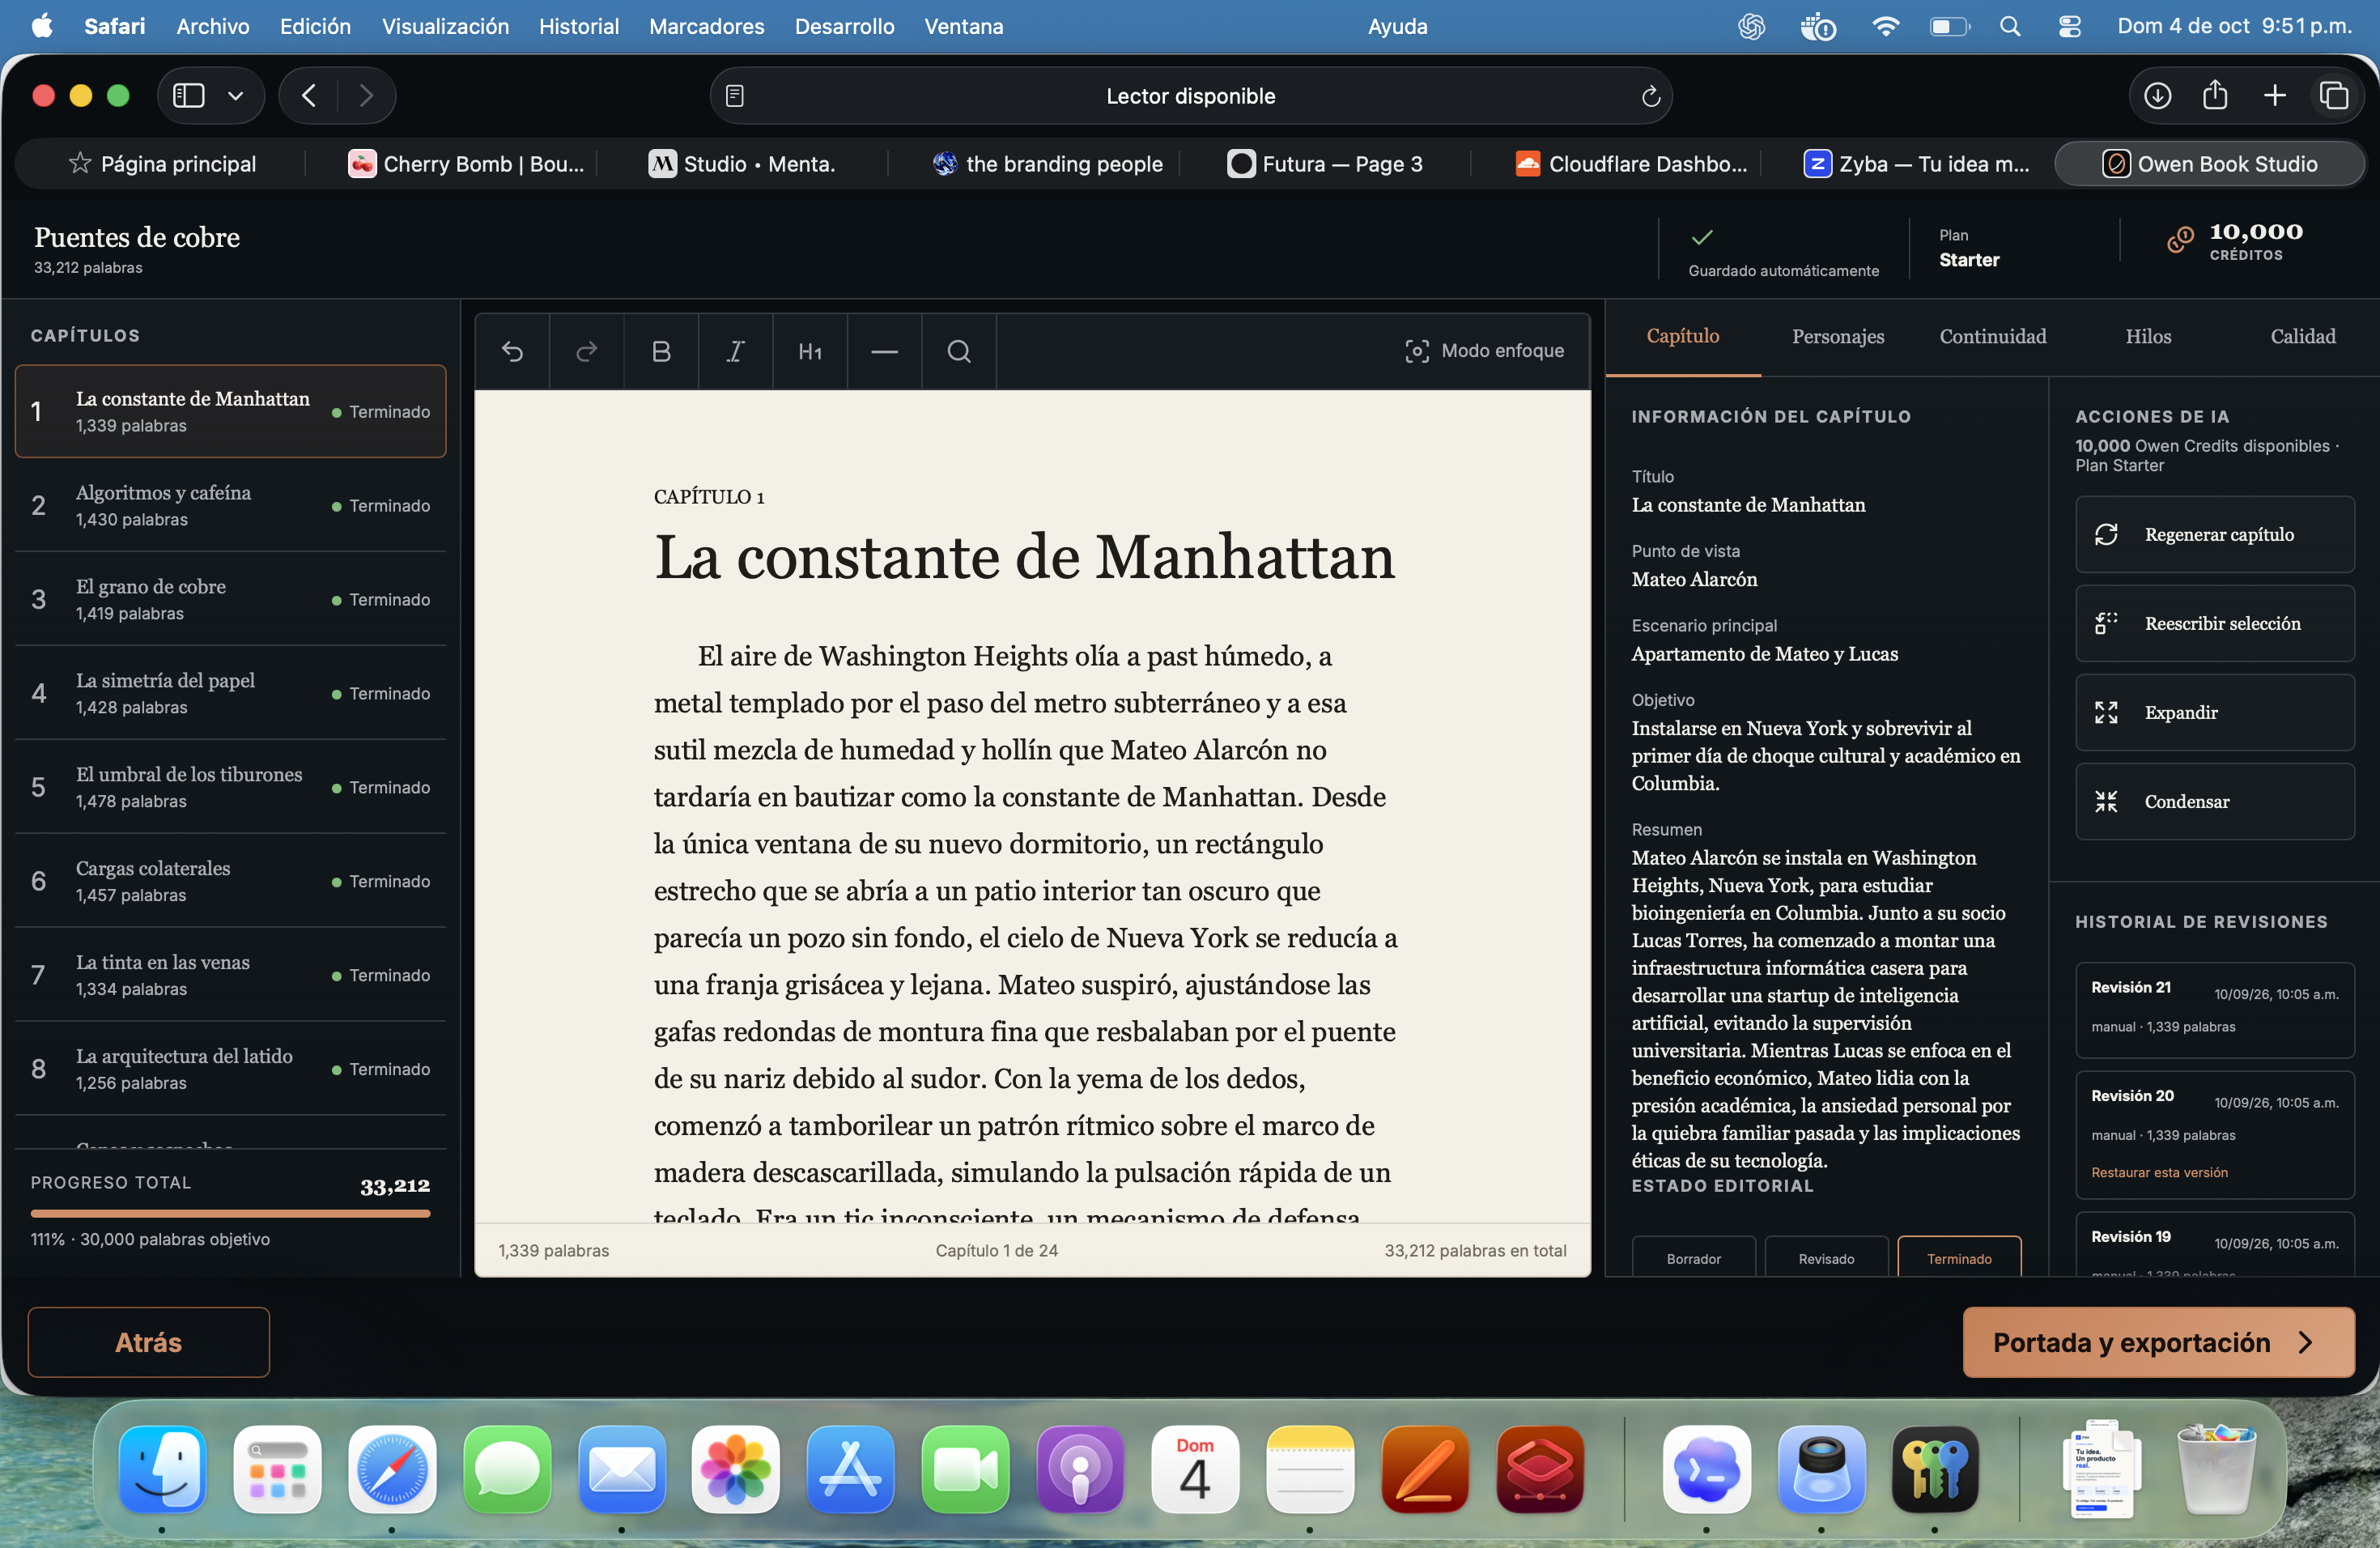The width and height of the screenshot is (2380, 1548).
Task: Open the Revisión 19 history entry
Action: tap(2214, 1244)
